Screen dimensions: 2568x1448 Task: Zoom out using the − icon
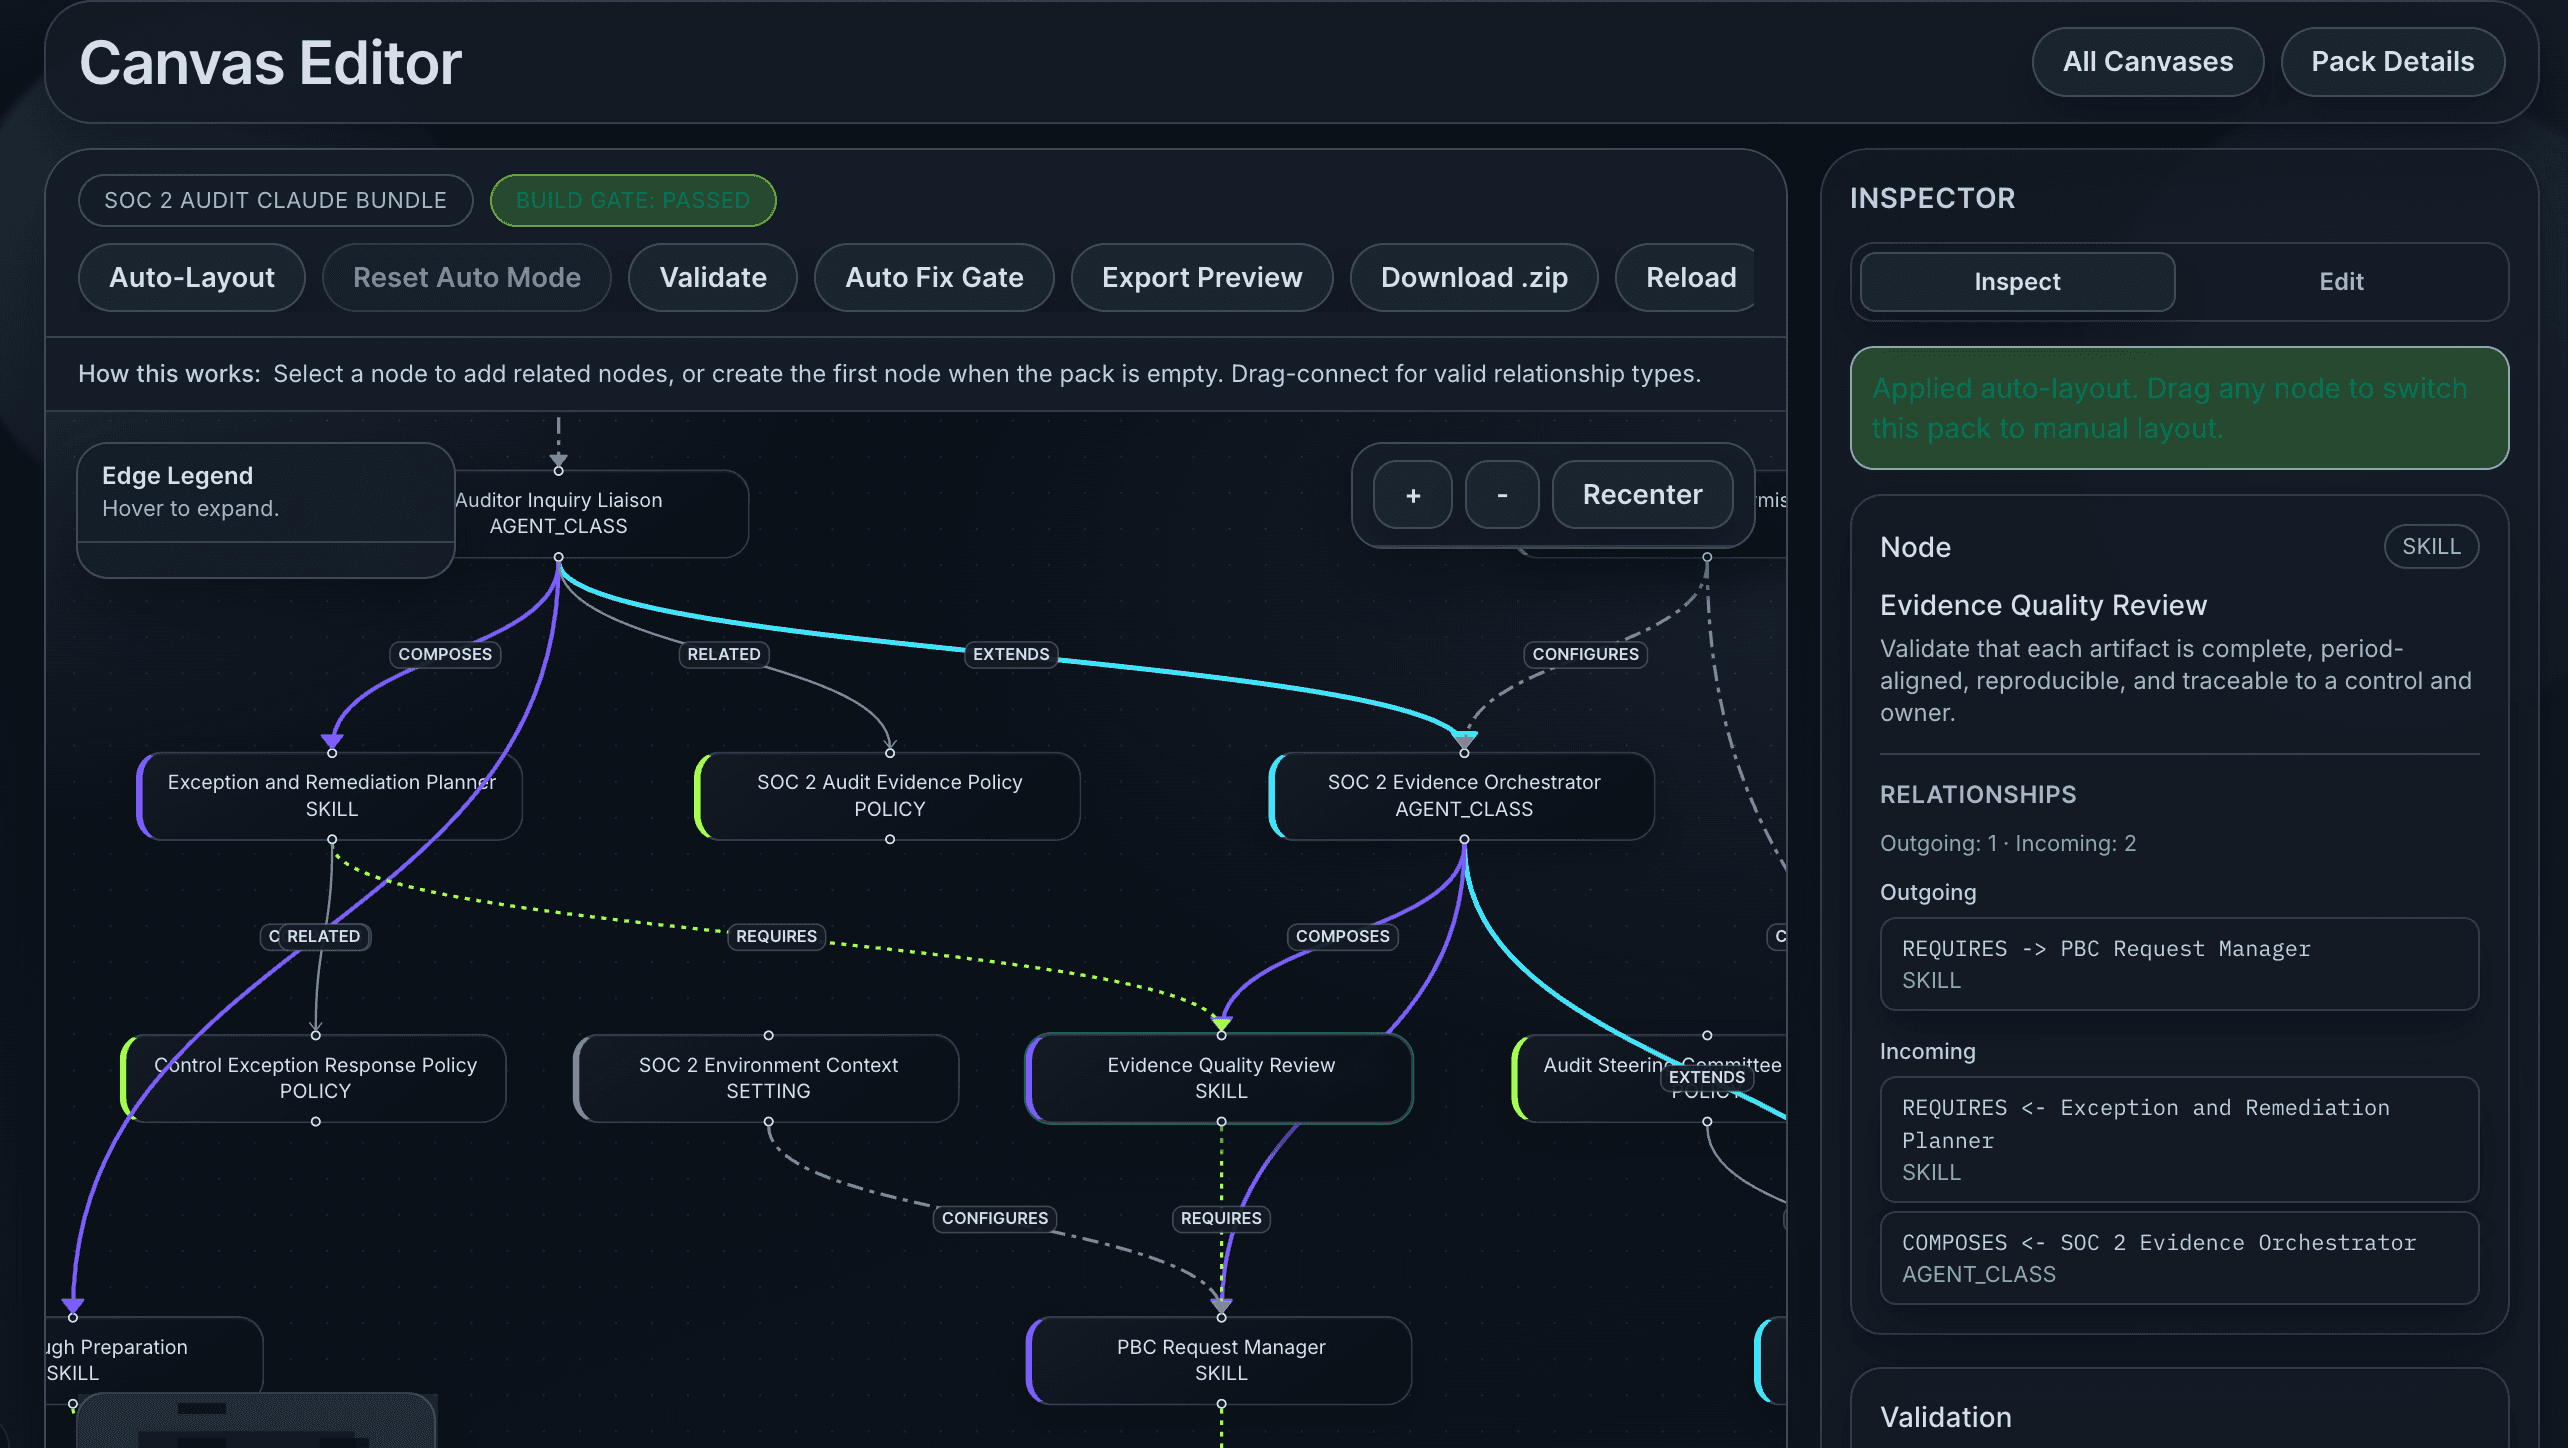click(1501, 494)
